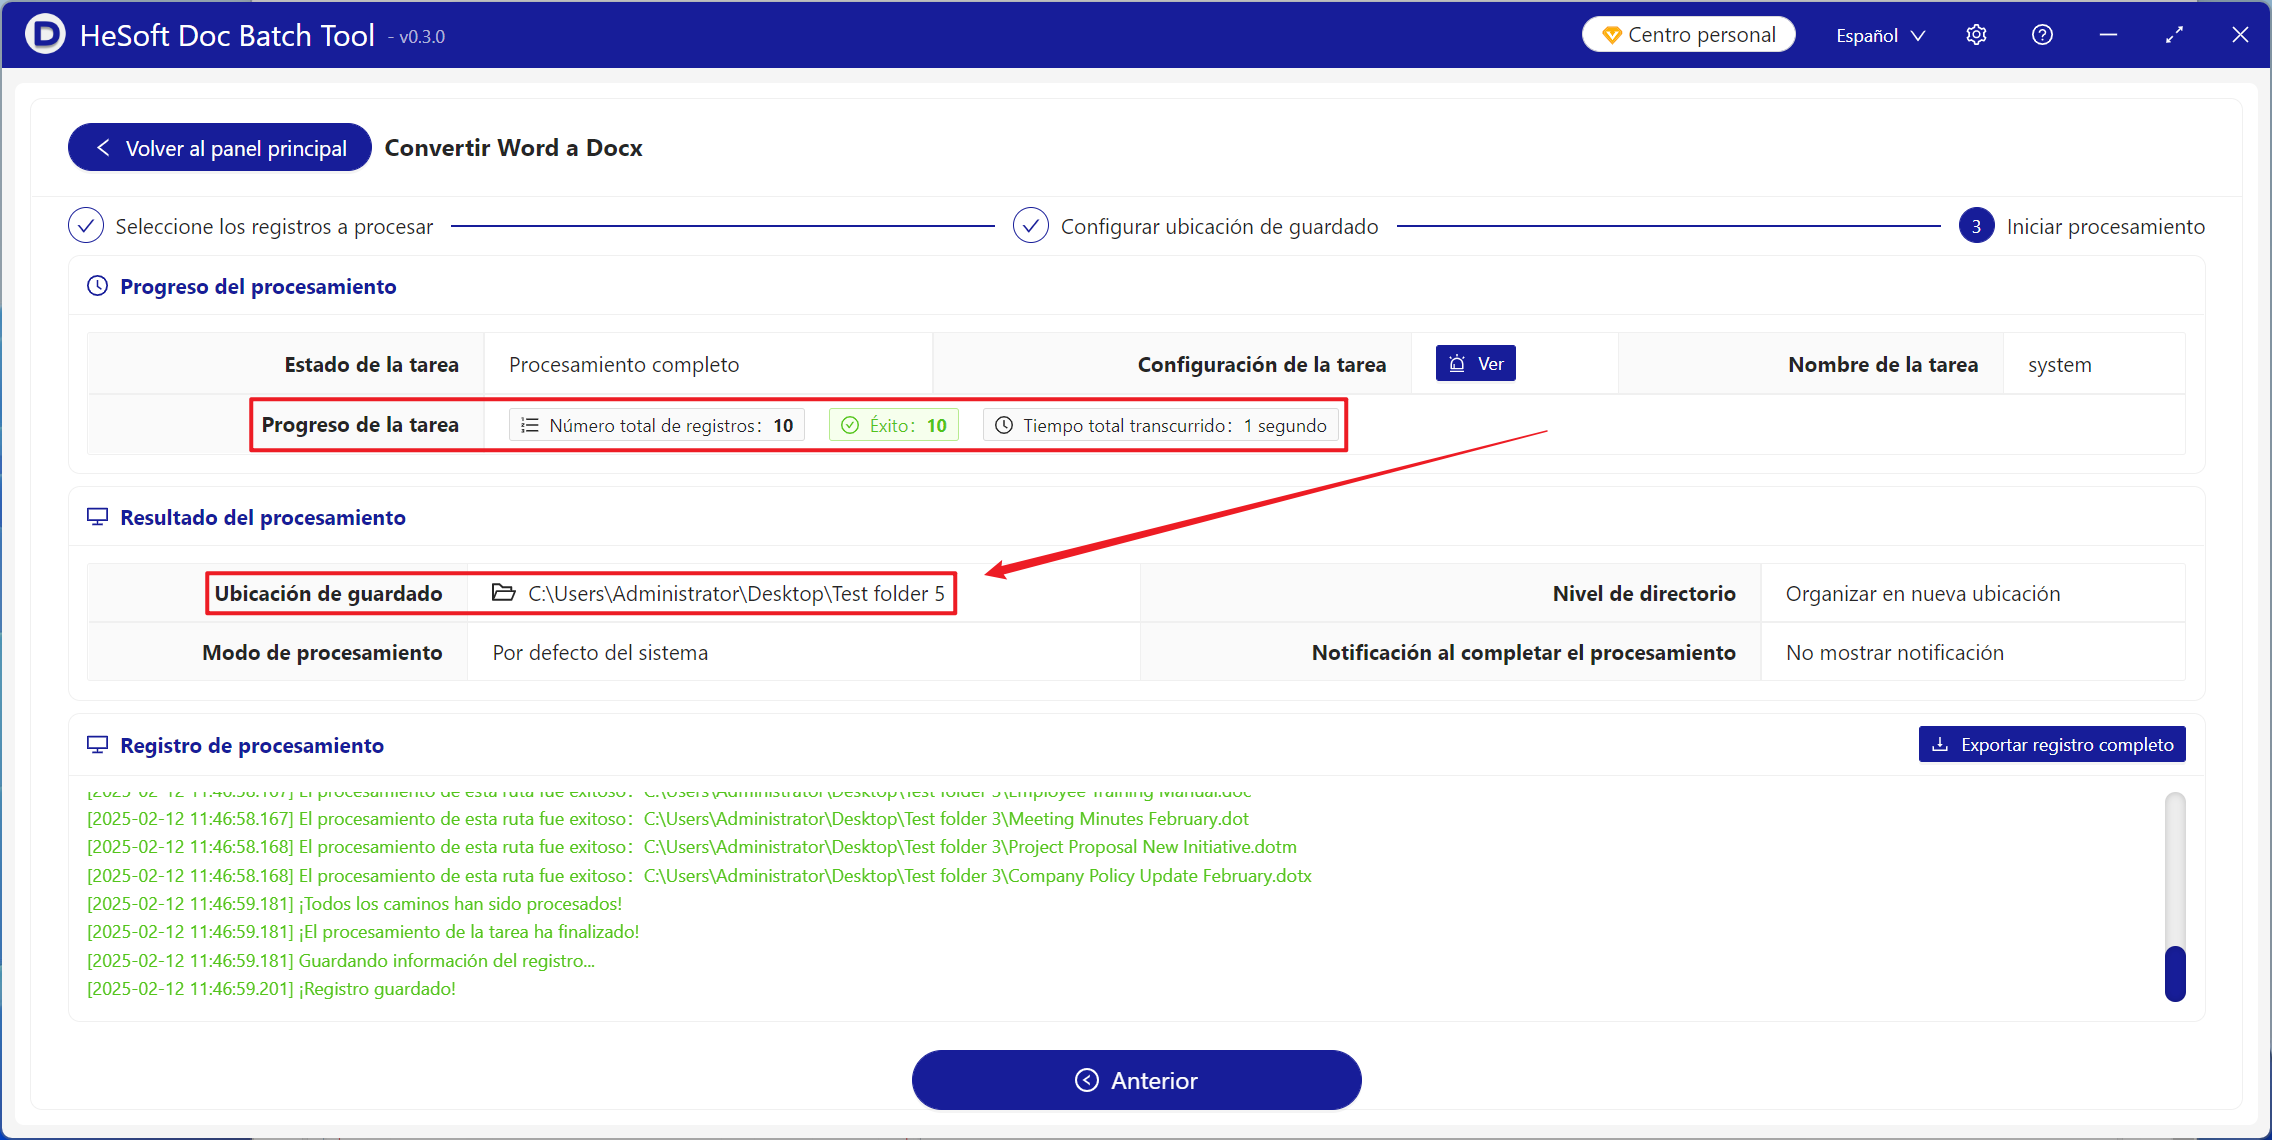Click the Convertir Word a Docx title

tap(513, 148)
